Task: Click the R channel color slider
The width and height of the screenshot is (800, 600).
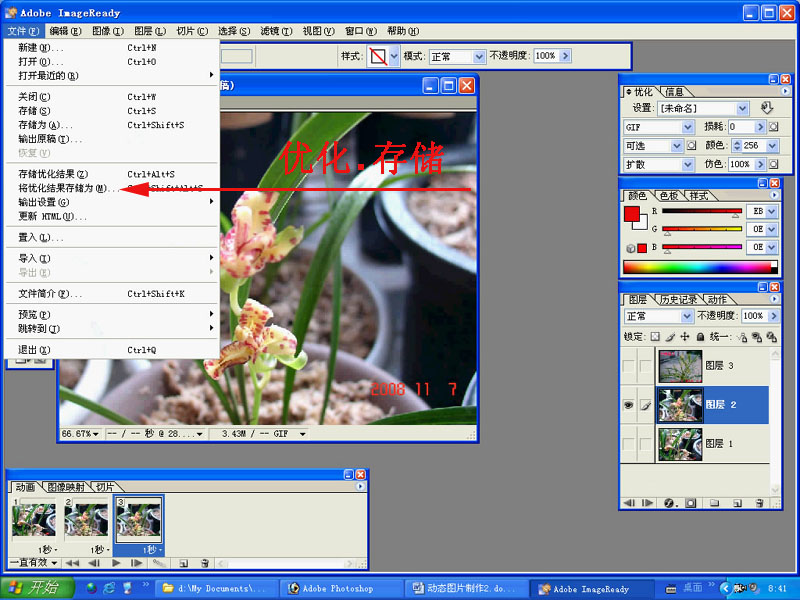Action: point(702,211)
